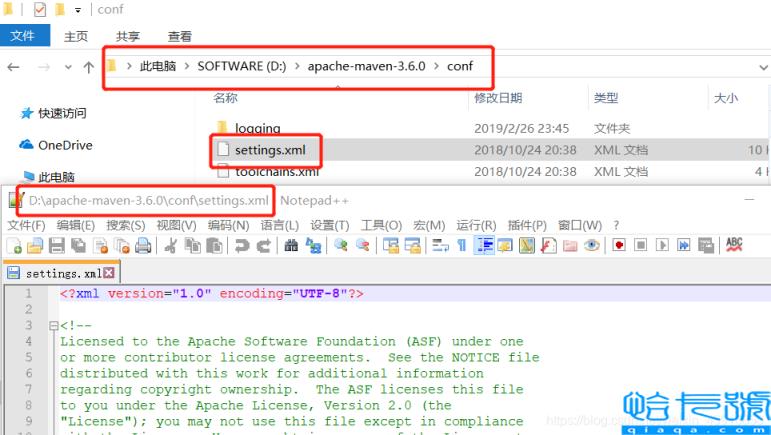Save the current file using toolbar icon
Screen dimensions: 771x435
click(57, 245)
